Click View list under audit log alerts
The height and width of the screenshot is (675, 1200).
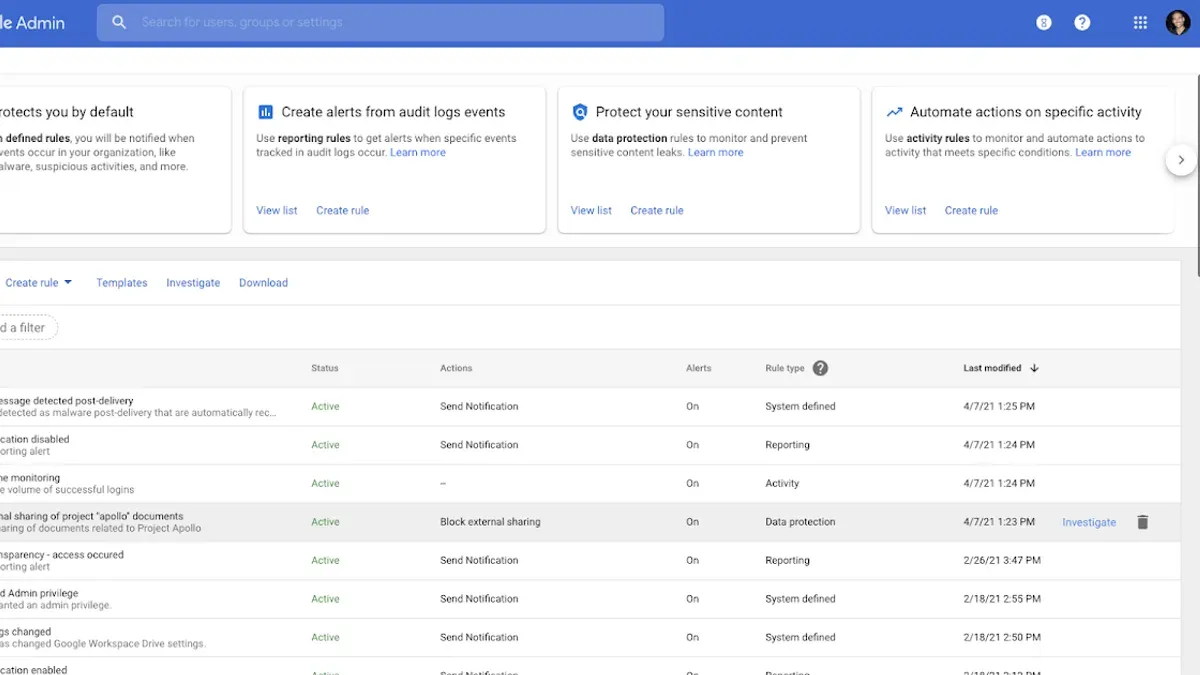point(277,210)
